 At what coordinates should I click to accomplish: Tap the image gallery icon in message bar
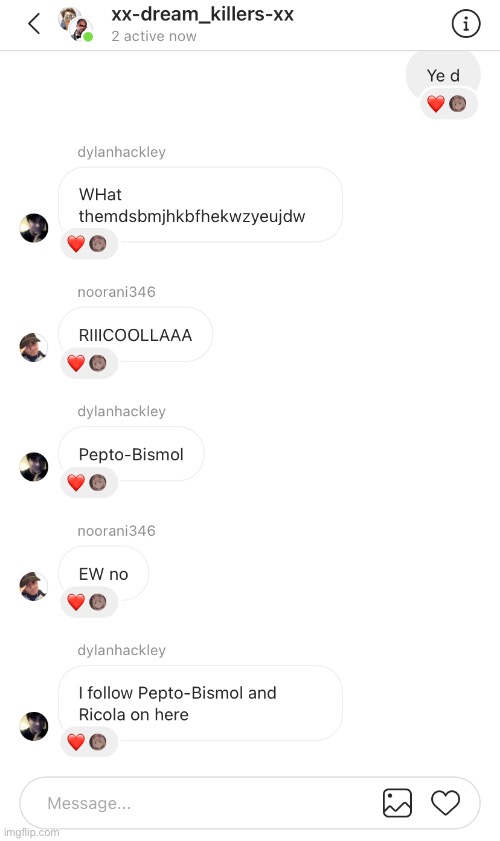397,803
